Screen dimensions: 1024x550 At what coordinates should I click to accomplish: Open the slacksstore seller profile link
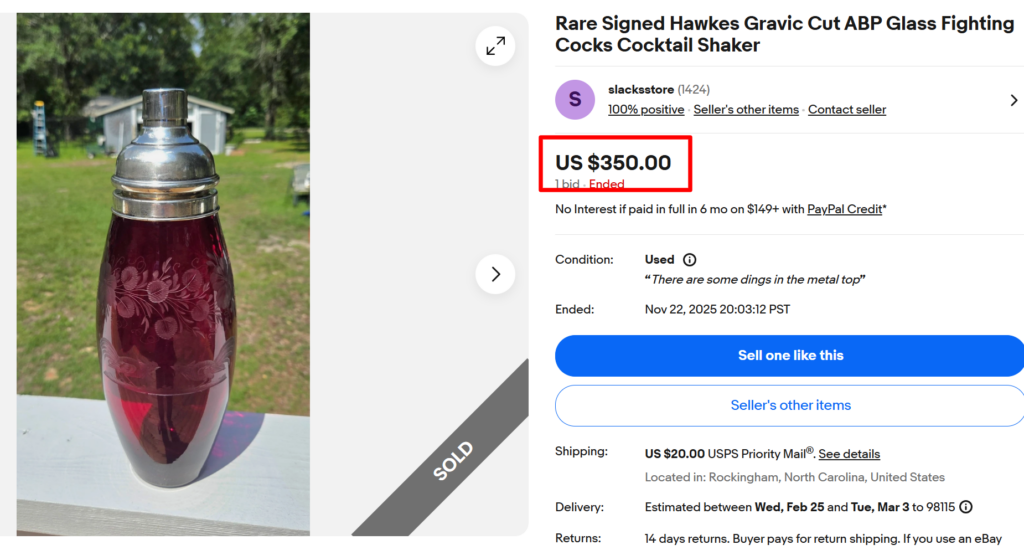click(640, 90)
